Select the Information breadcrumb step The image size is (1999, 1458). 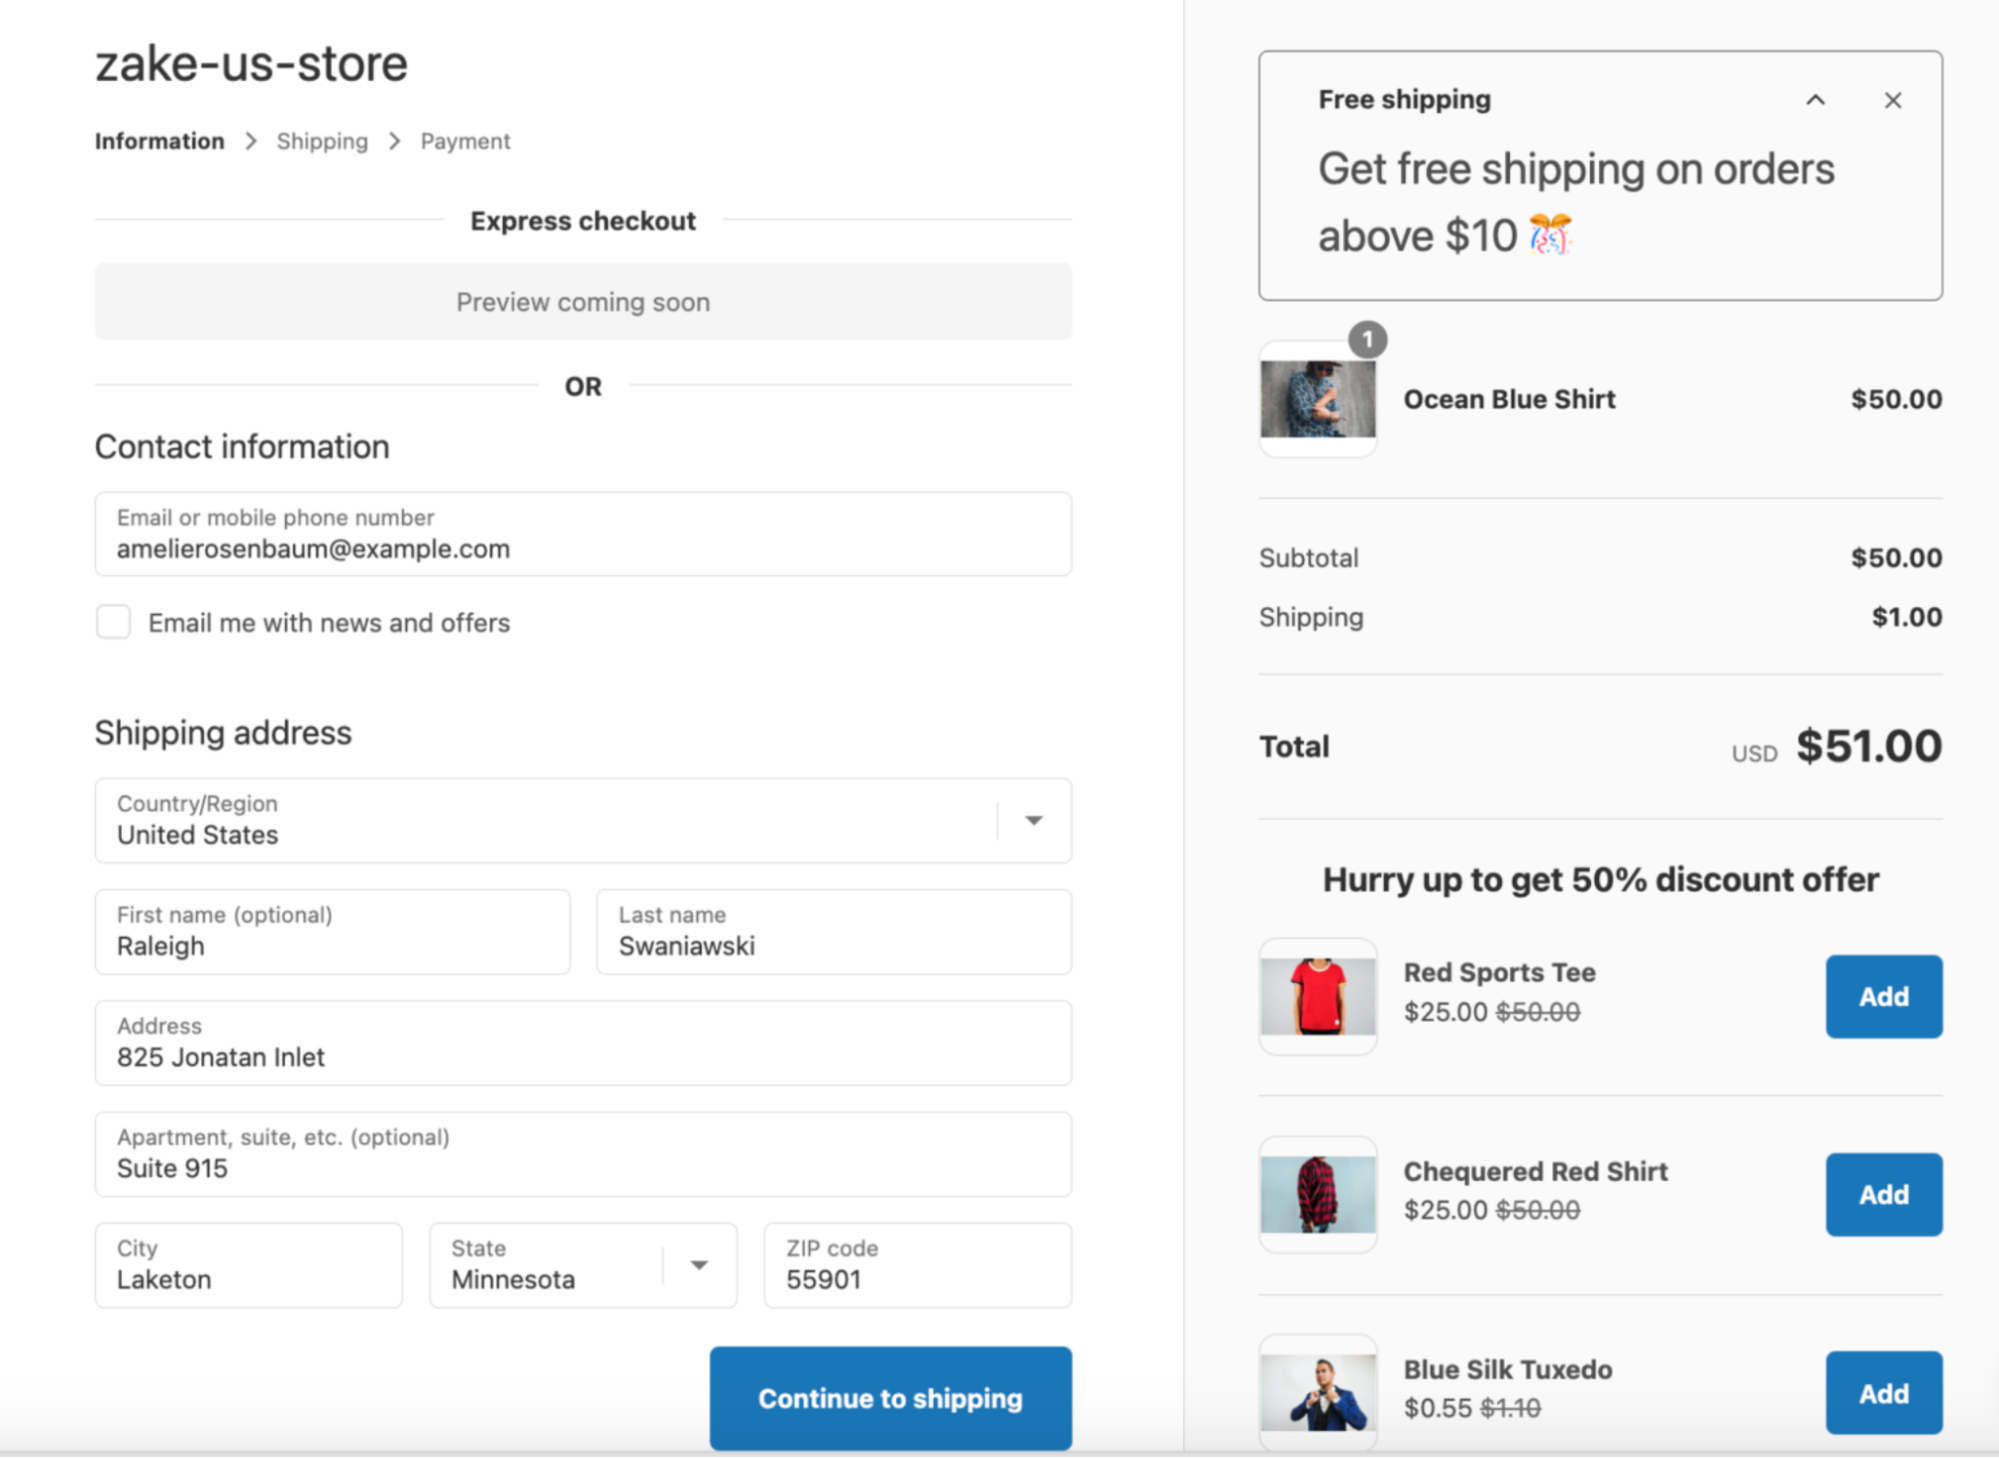(159, 141)
